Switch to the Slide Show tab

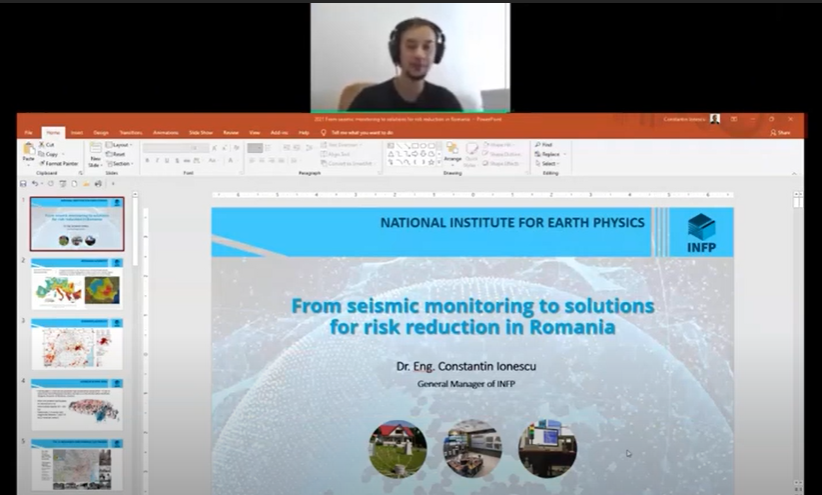click(x=201, y=133)
